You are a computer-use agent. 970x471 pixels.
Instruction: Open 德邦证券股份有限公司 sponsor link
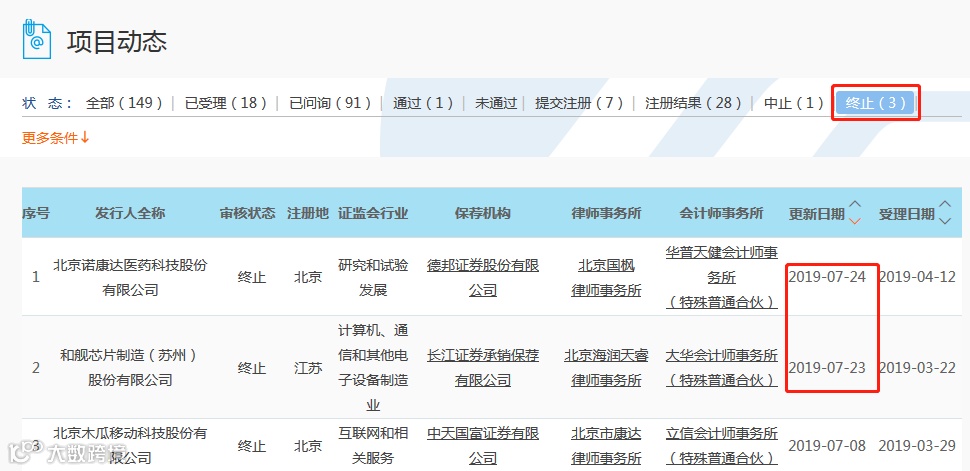(483, 277)
